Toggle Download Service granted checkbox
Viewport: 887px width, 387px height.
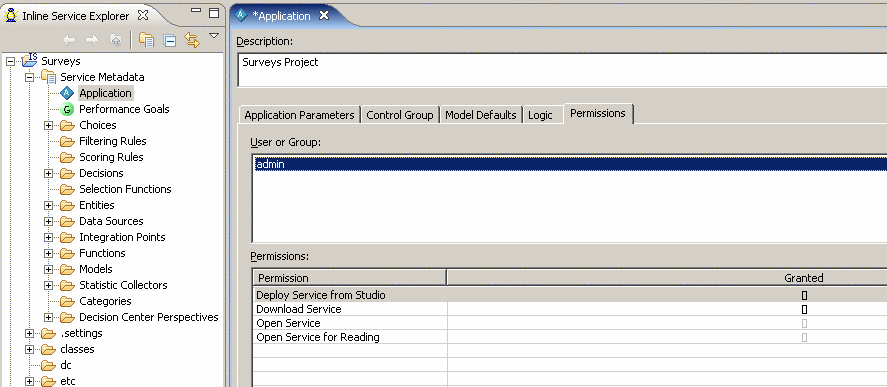pyautogui.click(x=804, y=309)
